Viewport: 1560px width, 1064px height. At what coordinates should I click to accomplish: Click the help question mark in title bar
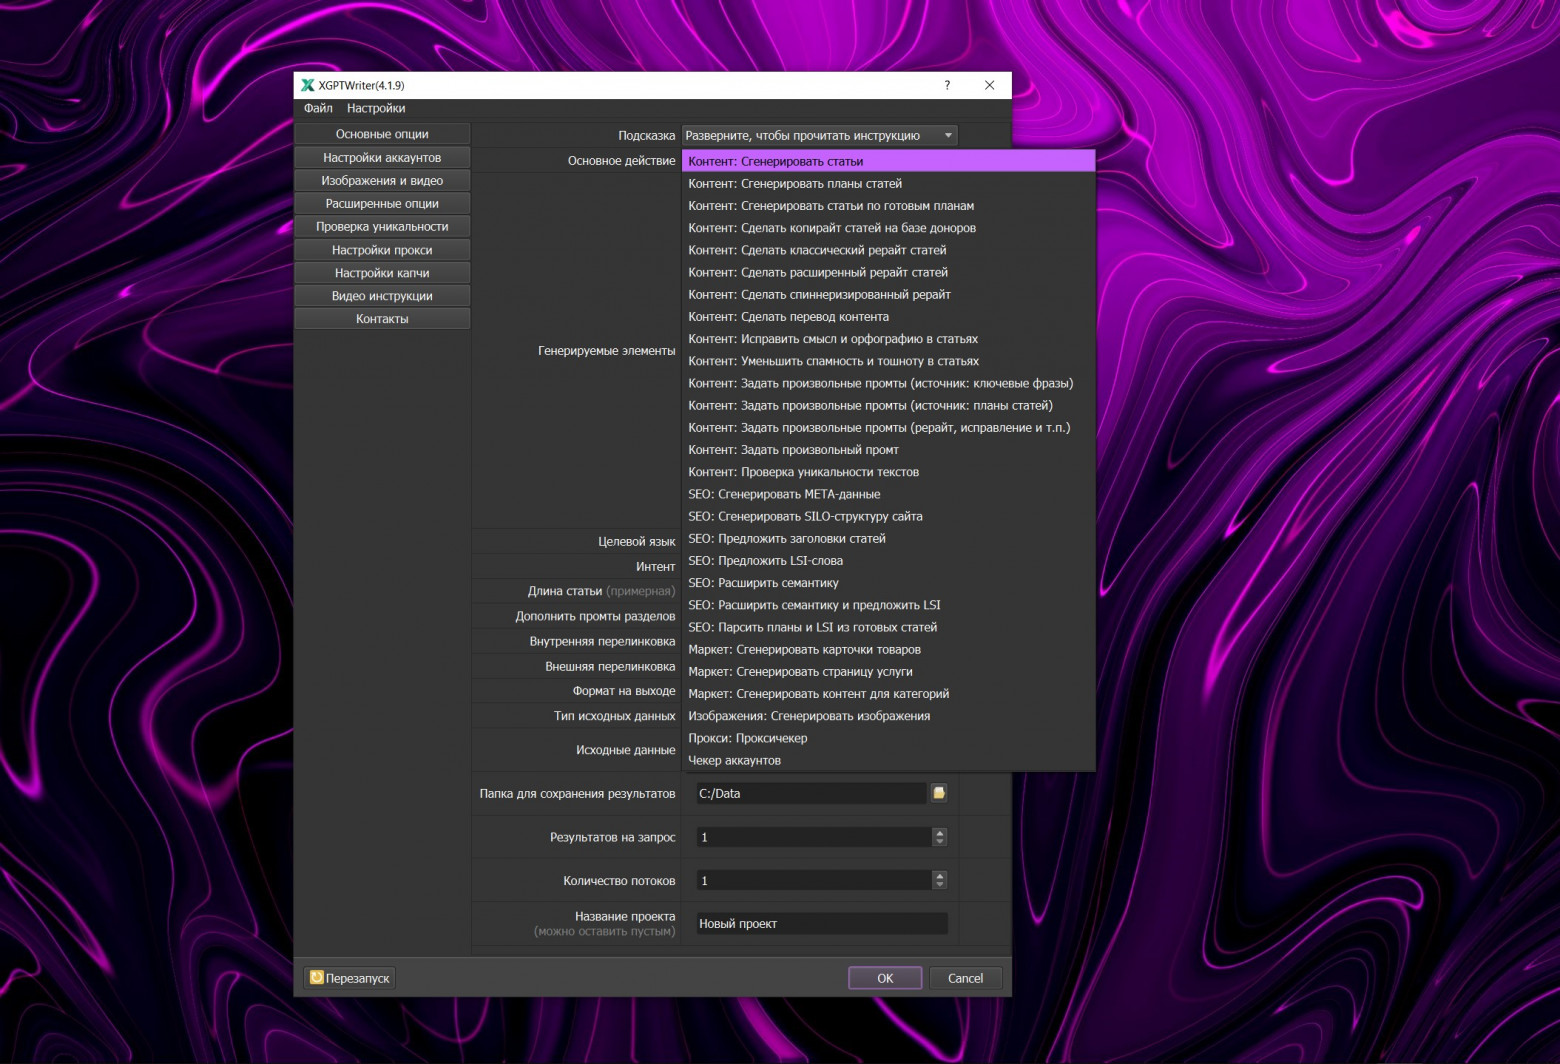tap(947, 85)
